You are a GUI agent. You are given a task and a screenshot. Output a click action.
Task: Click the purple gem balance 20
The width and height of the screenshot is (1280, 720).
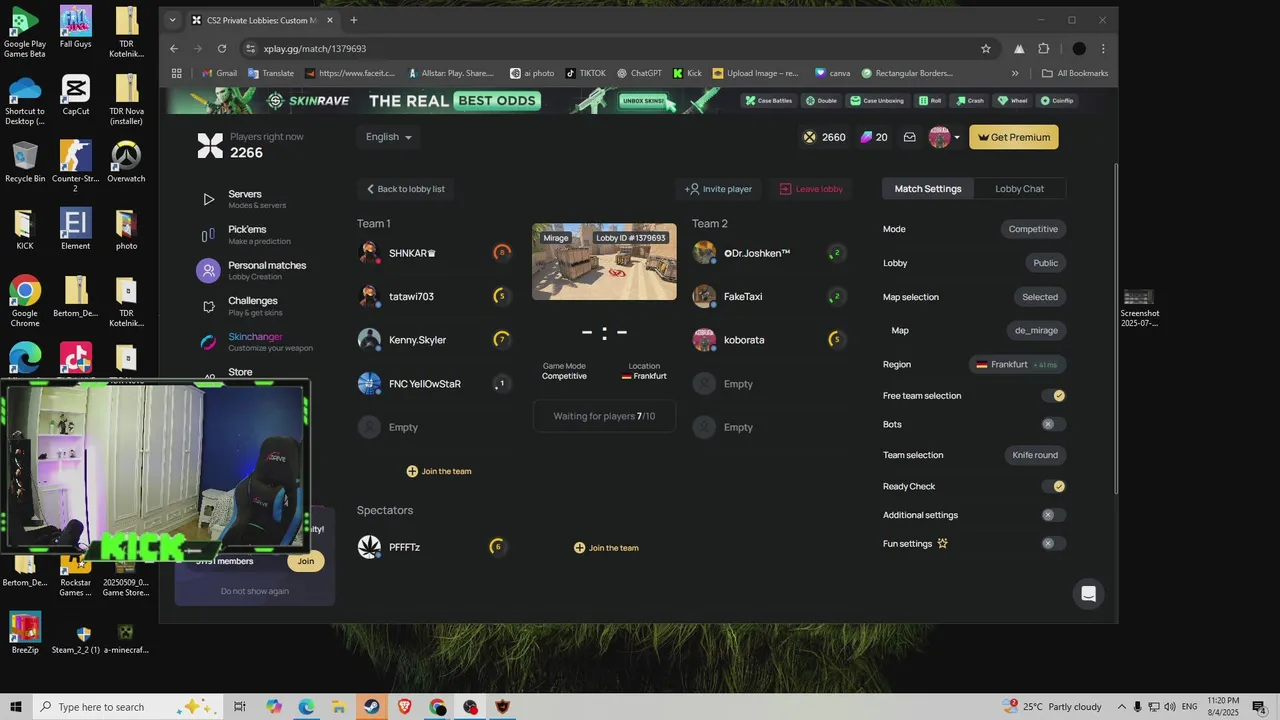[x=874, y=137]
